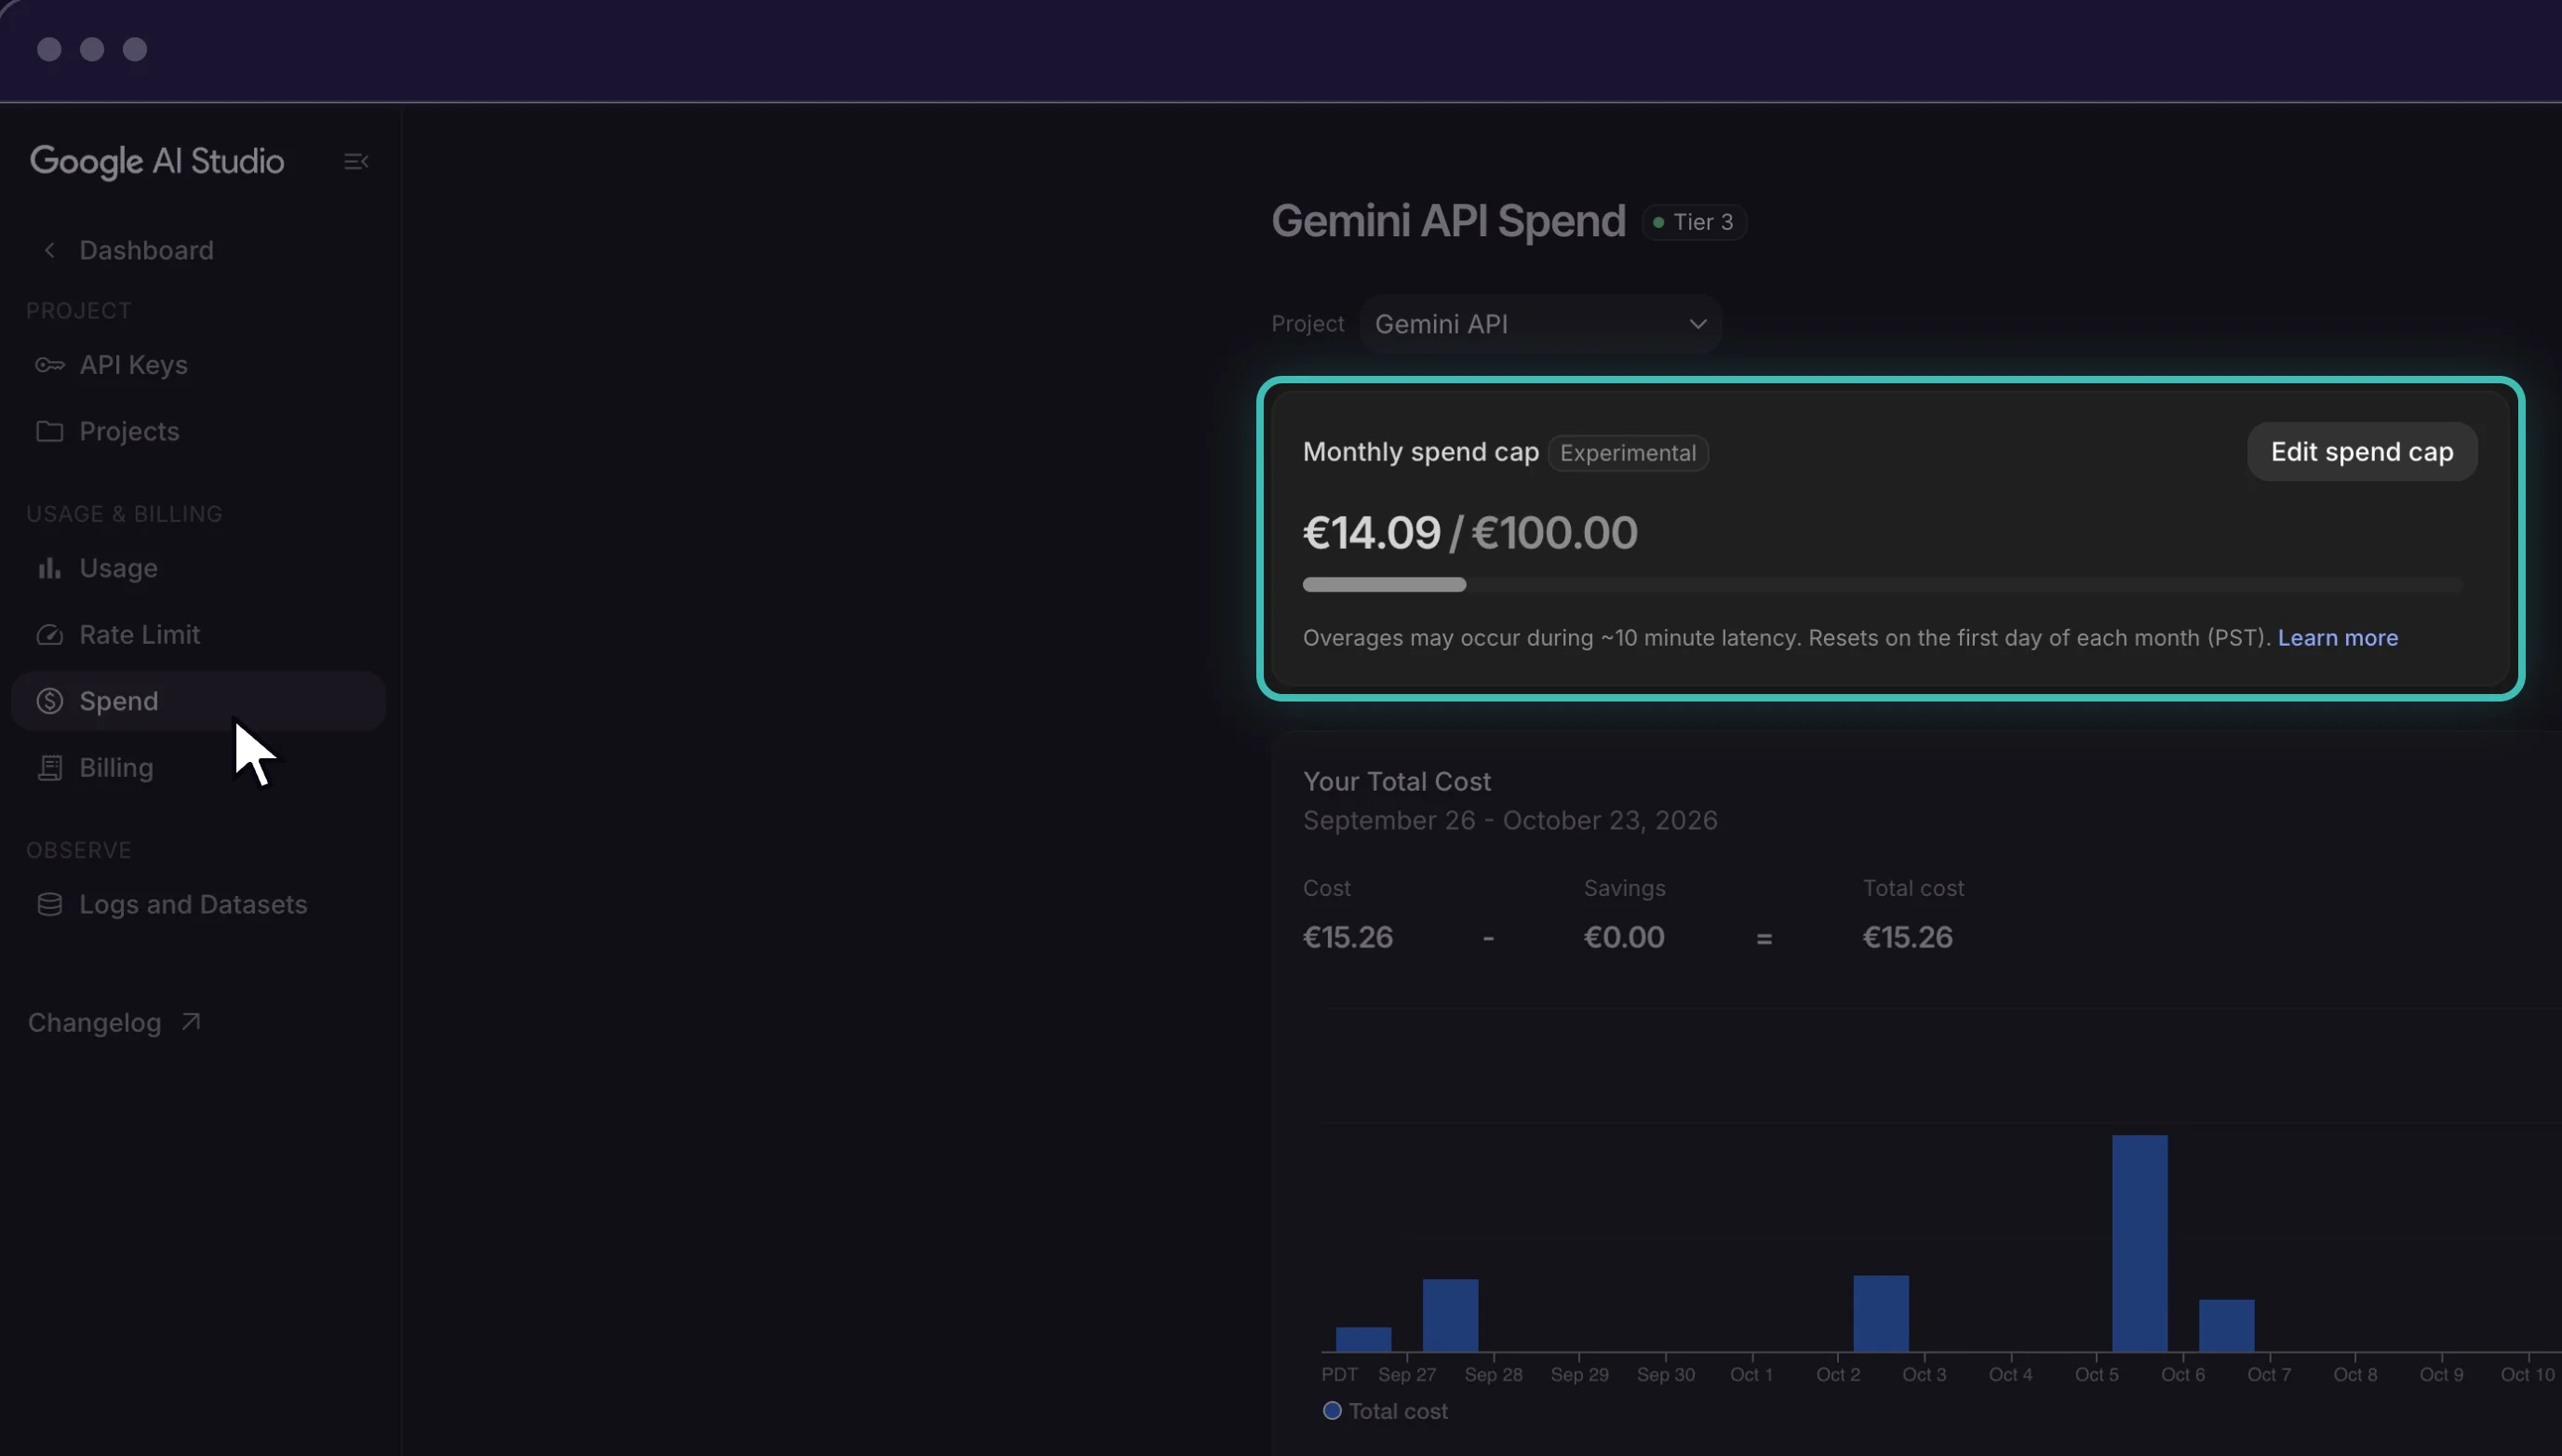The height and width of the screenshot is (1456, 2562).
Task: Click the Tier 3 badge
Action: click(x=1694, y=222)
